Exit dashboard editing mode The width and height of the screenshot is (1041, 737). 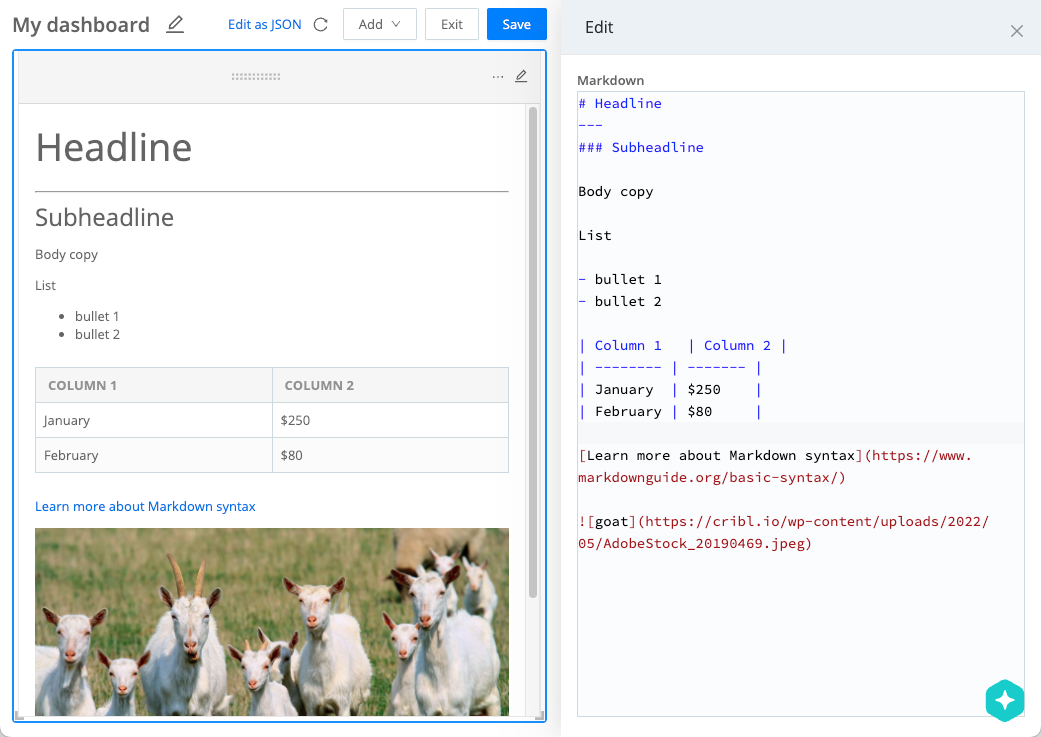click(451, 24)
